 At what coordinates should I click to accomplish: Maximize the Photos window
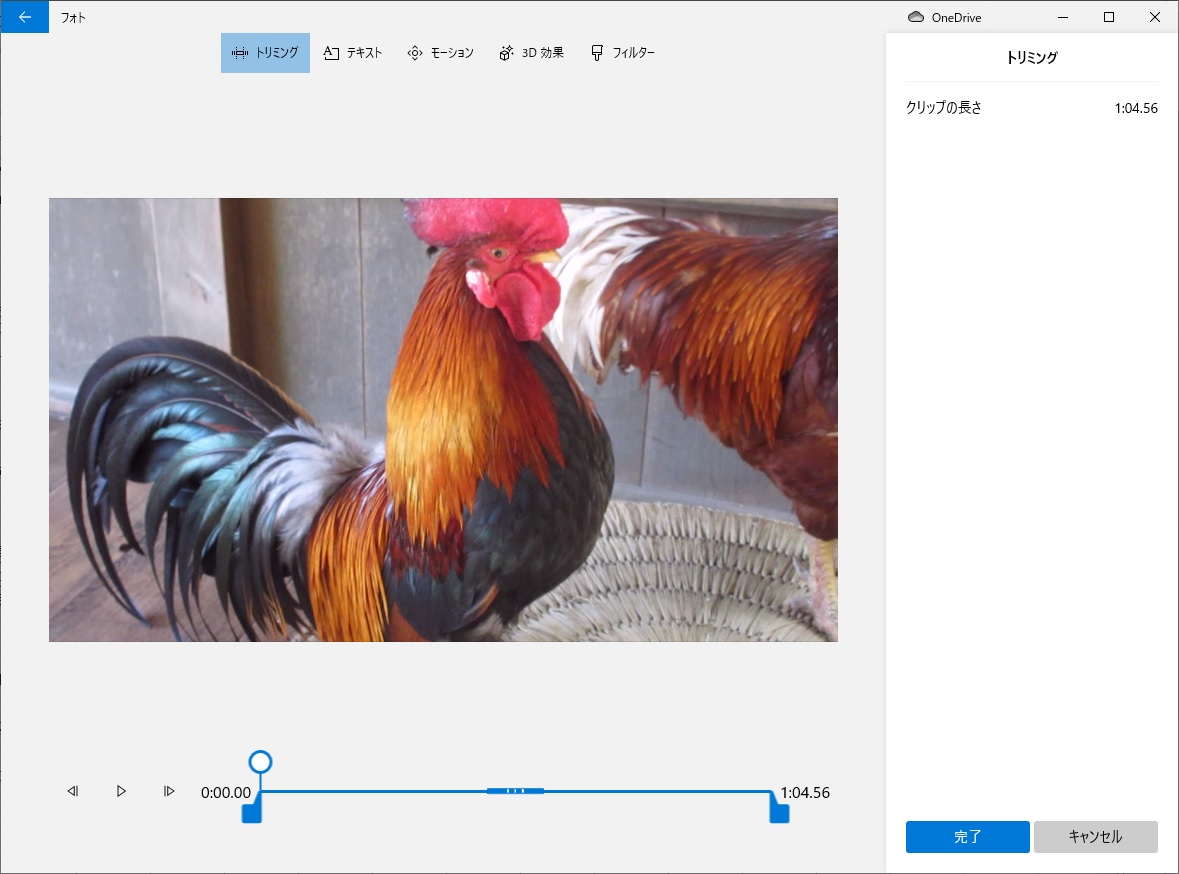pos(1109,17)
